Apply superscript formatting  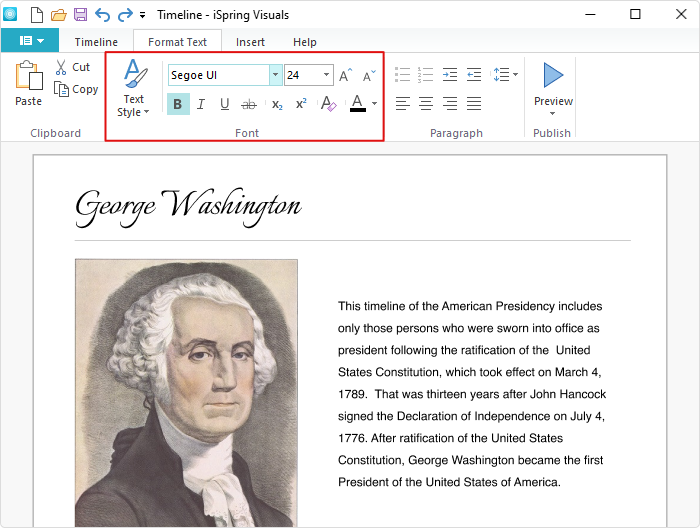[x=301, y=104]
